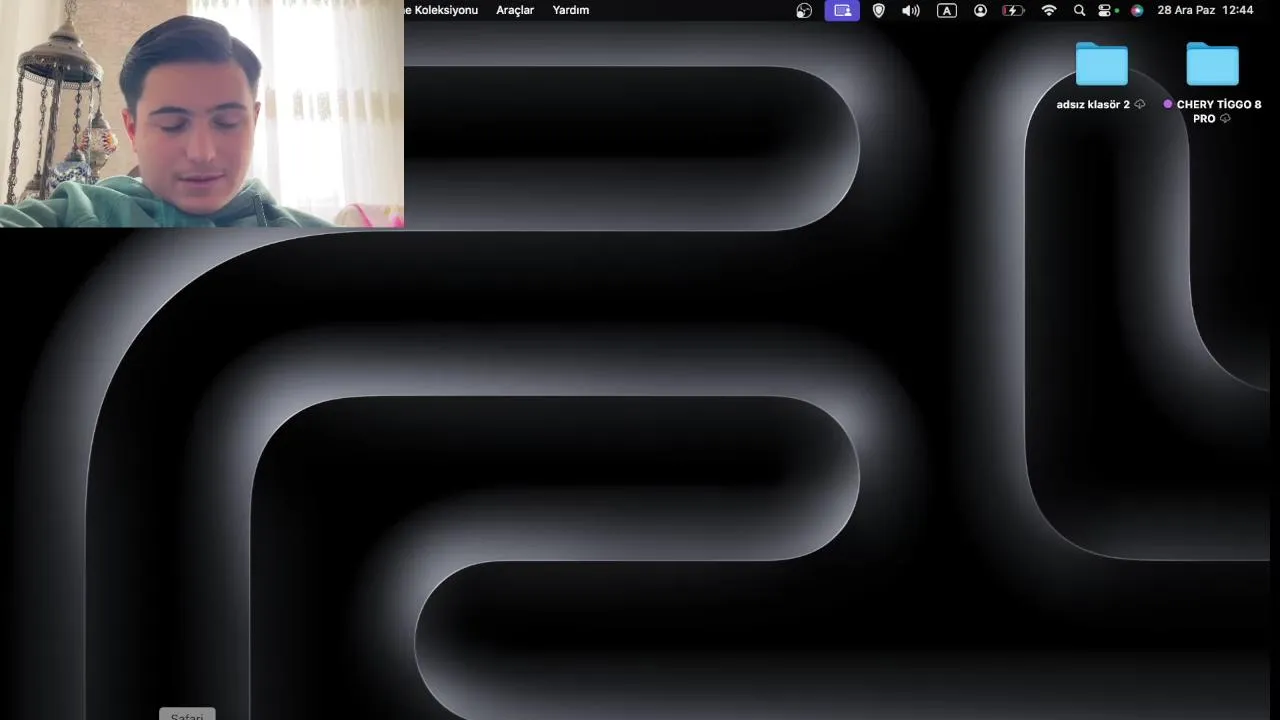The image size is (1280, 720).
Task: Select the CHERY TİGGO 8 PRO folder icon
Action: [x=1212, y=65]
